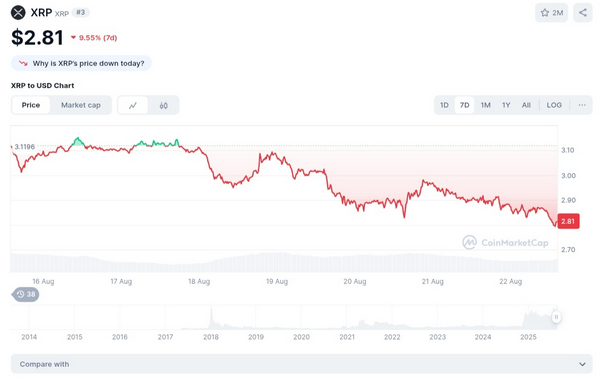This screenshot has height=385, width=600.
Task: Expand the Compare with dropdown
Action: 302,364
